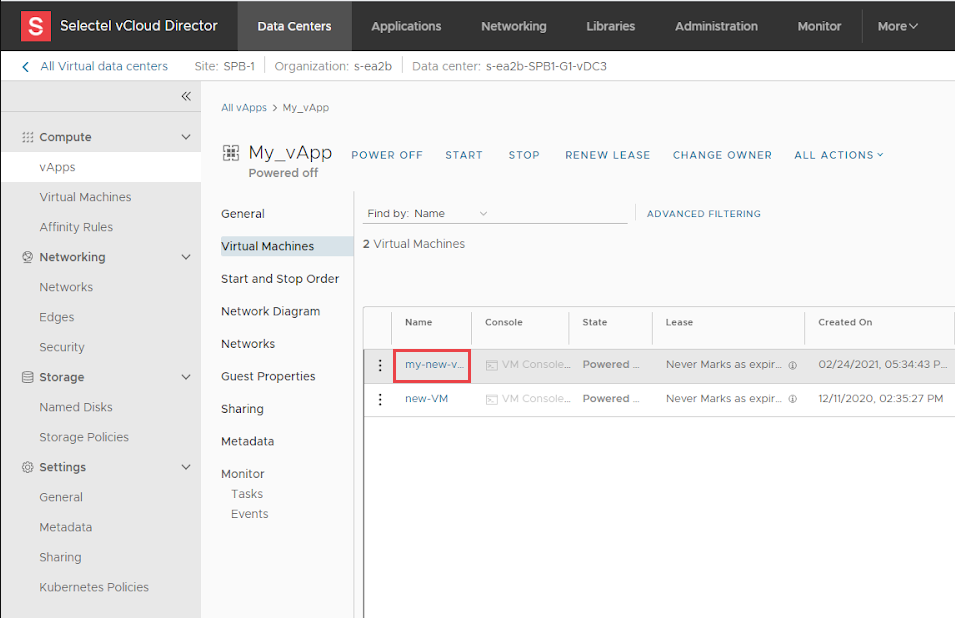Image resolution: width=955 pixels, height=618 pixels.
Task: Open the Guest Properties section
Action: click(268, 376)
